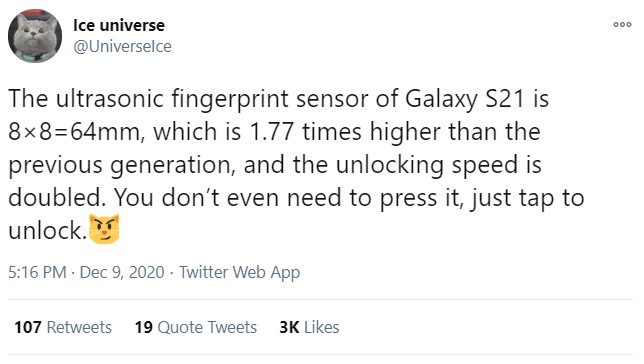Open the tweet's more options menu
Image resolution: width=644 pixels, height=364 pixels.
point(622,25)
